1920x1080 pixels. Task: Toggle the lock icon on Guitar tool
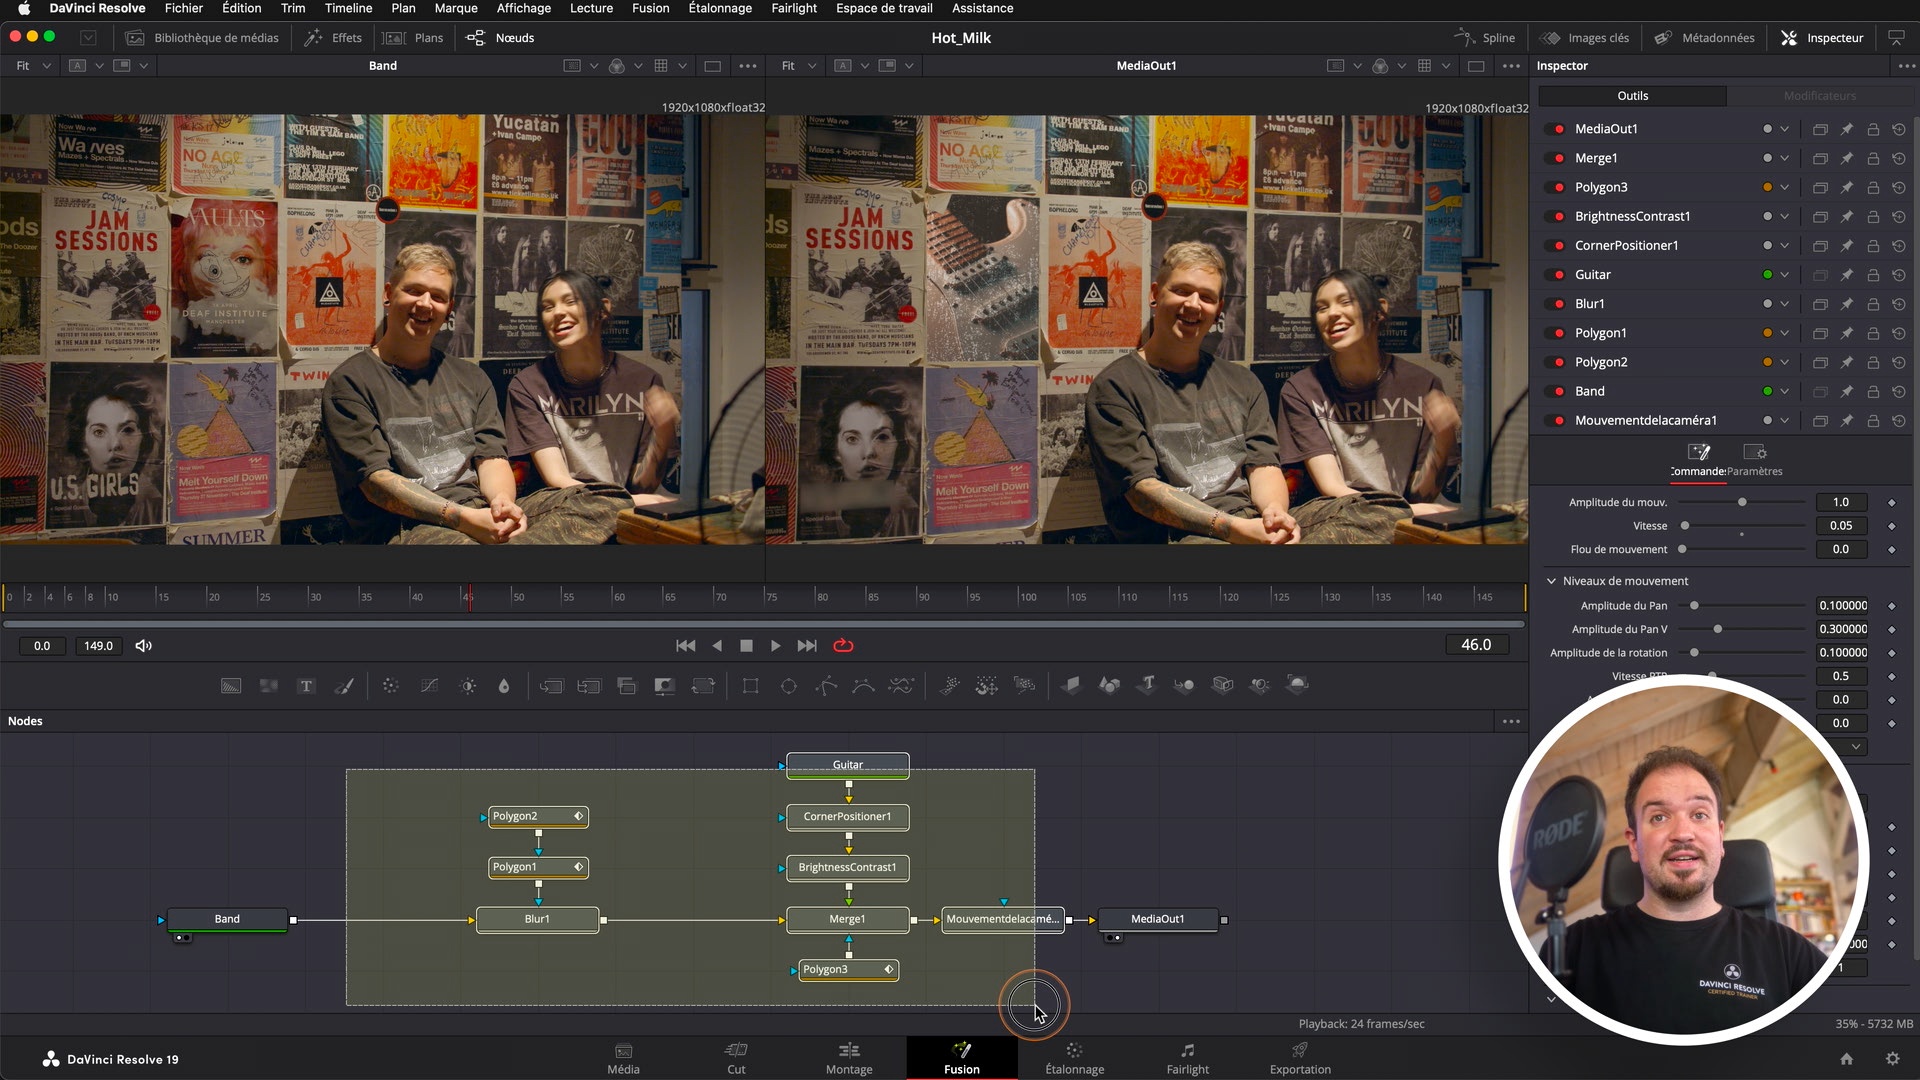(1872, 275)
